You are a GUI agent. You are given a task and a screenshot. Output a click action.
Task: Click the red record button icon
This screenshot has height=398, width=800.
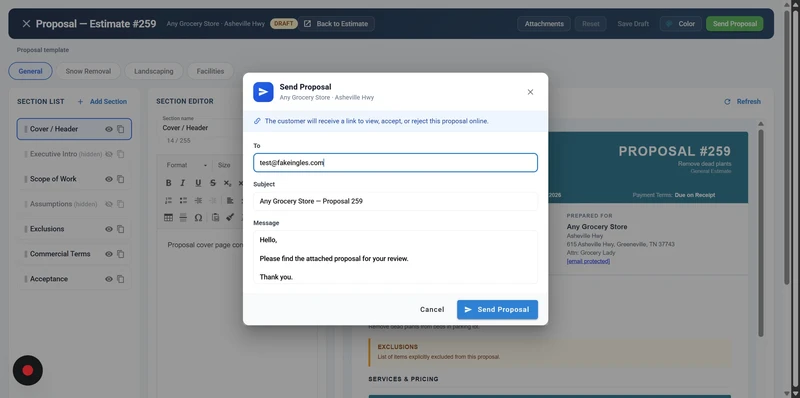[x=28, y=370]
